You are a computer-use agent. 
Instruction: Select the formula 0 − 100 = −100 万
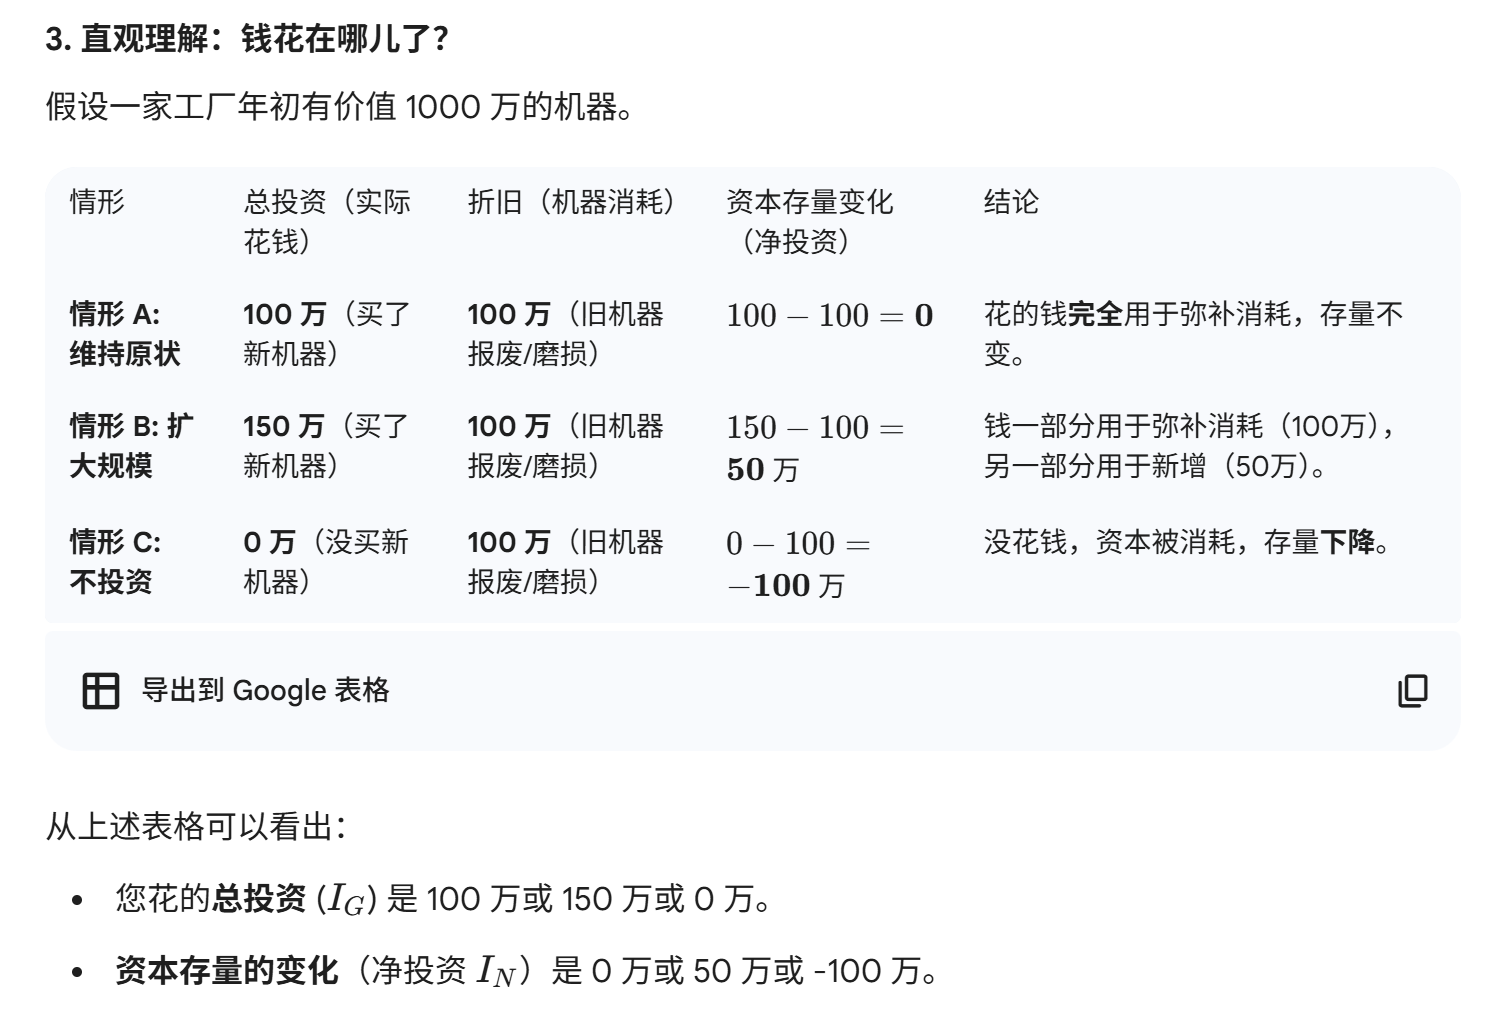(x=797, y=563)
